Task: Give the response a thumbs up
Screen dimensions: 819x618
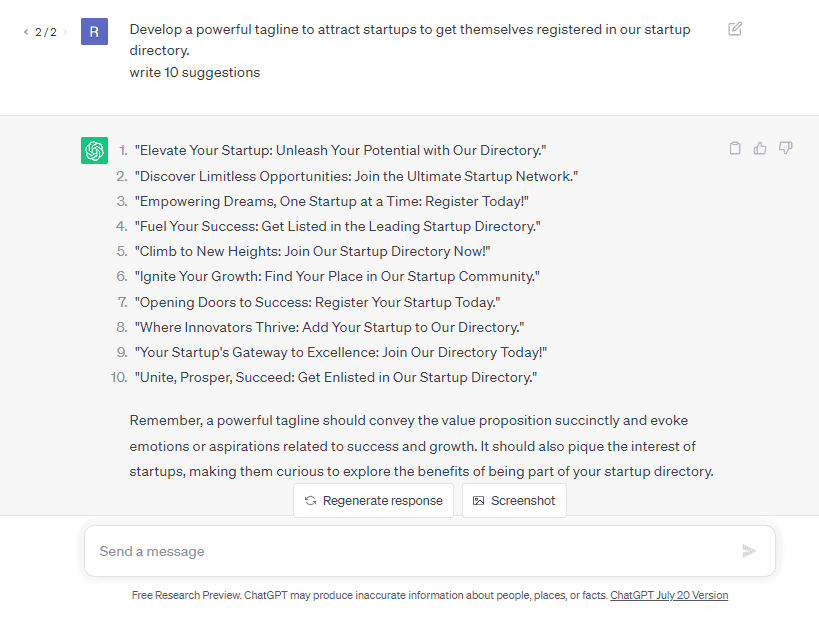Action: (760, 148)
